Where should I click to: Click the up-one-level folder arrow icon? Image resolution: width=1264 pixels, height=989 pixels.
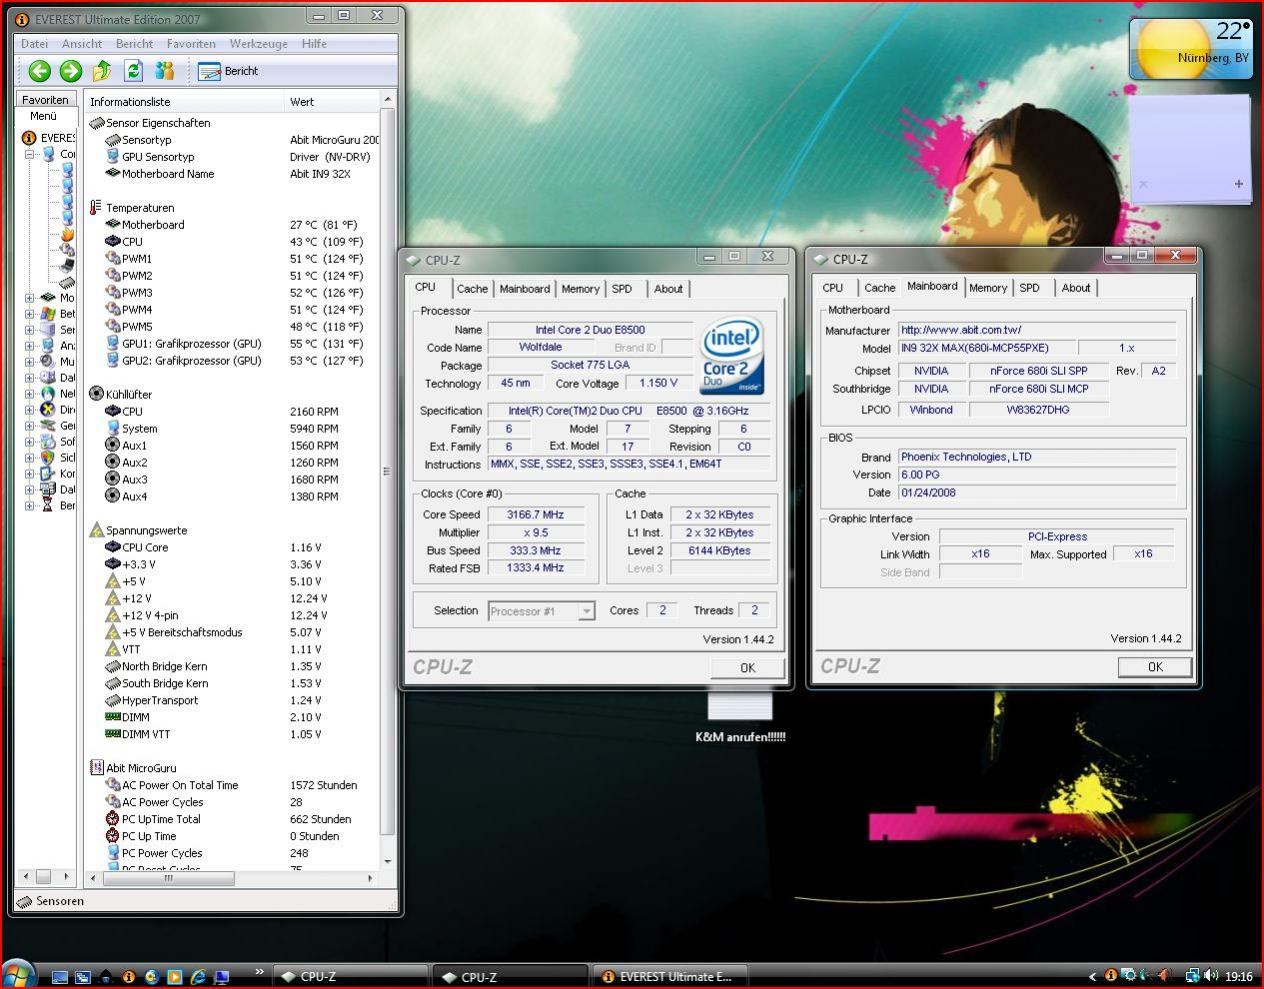pos(102,71)
